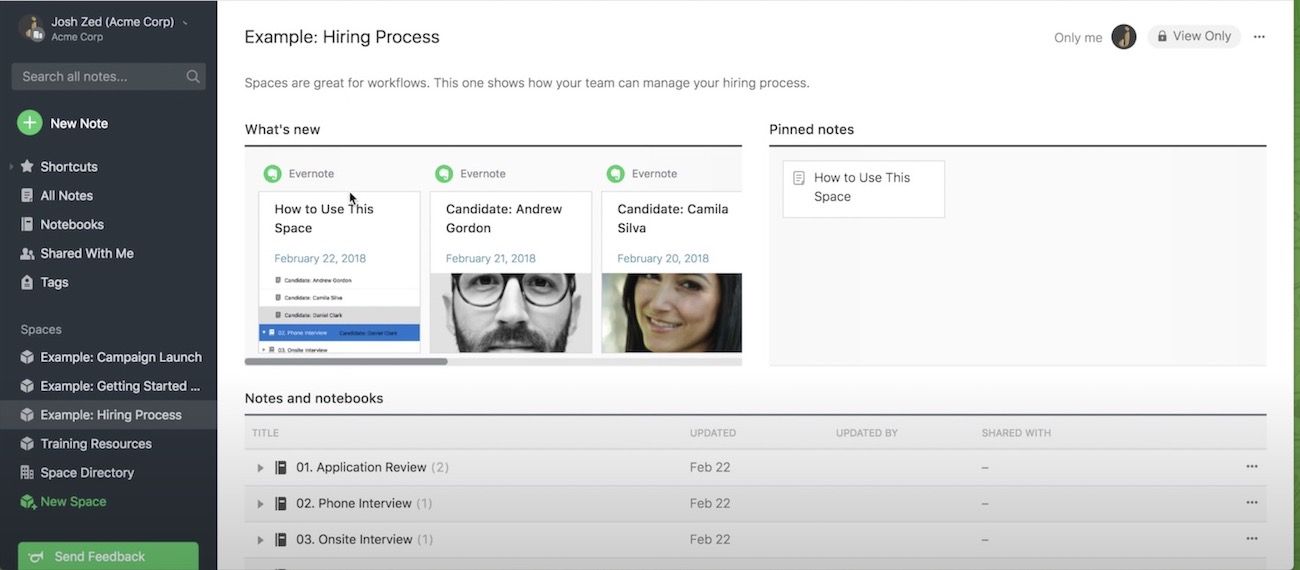Image resolution: width=1300 pixels, height=570 pixels.
Task: Click the search magnifier icon
Action: pyautogui.click(x=193, y=76)
